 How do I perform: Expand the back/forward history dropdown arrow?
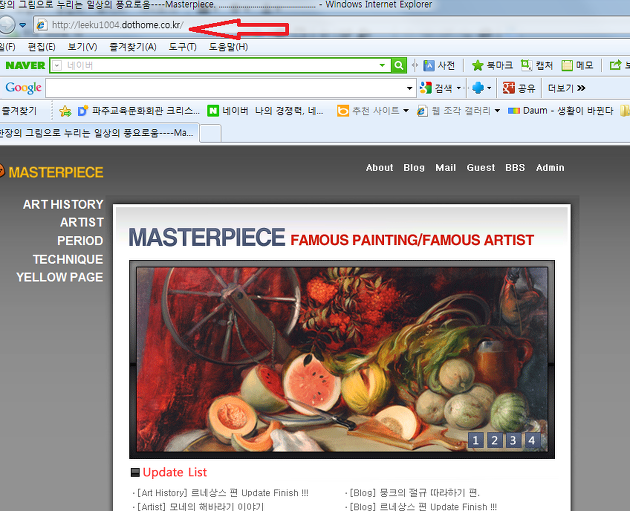coord(23,25)
